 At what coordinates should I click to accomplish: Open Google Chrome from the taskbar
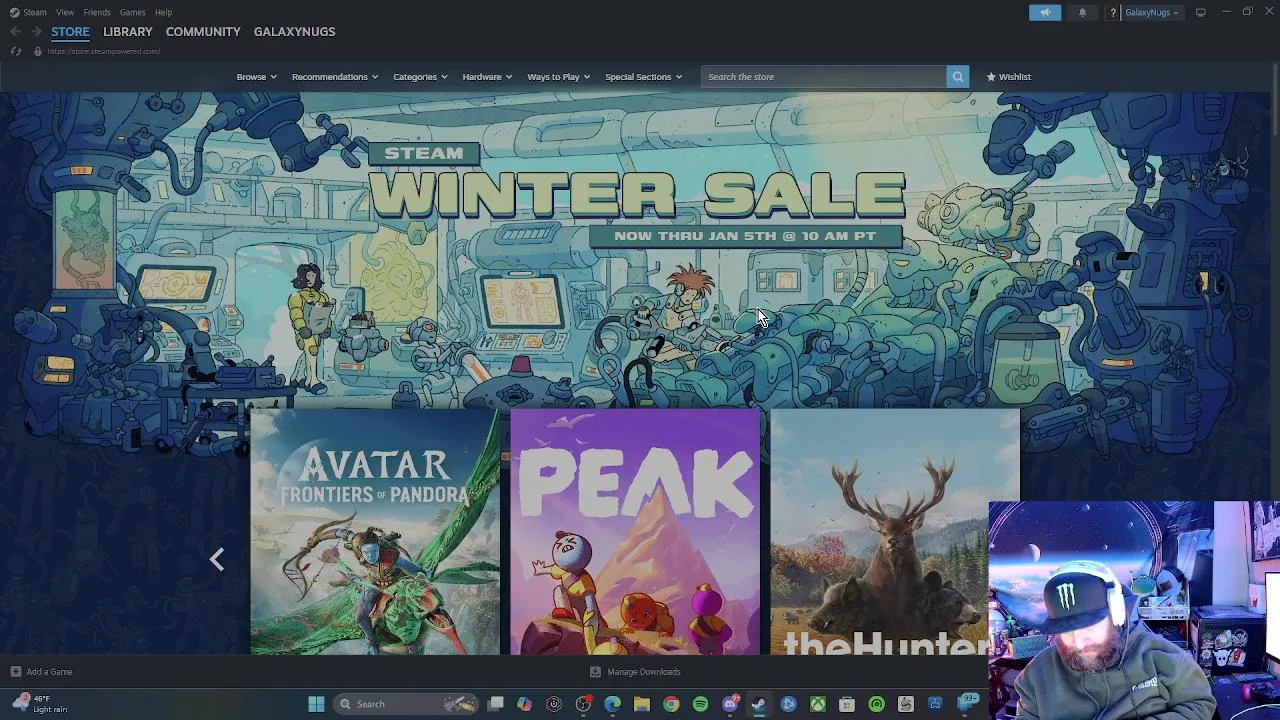pos(671,704)
